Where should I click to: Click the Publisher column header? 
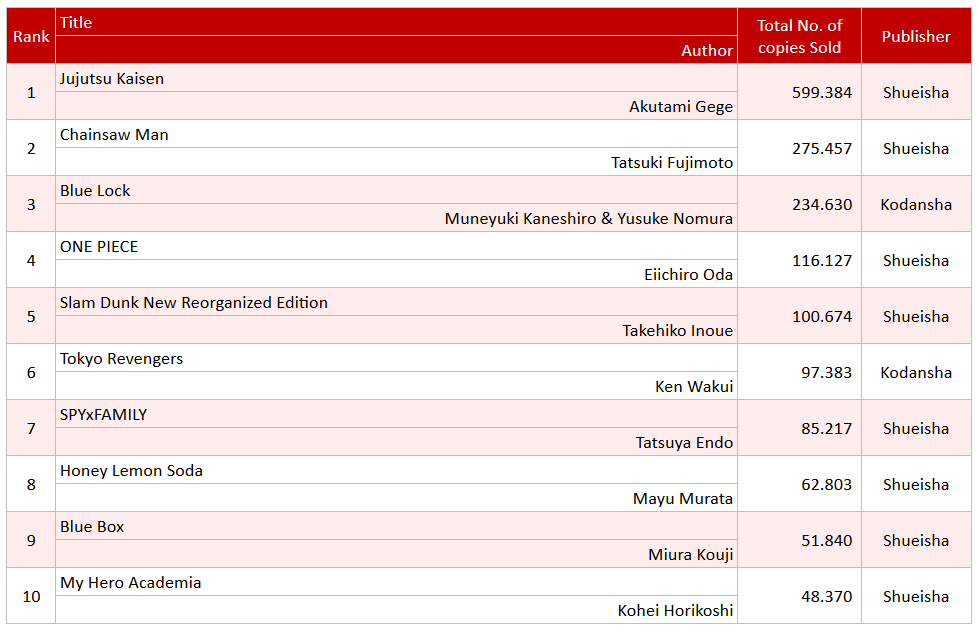click(x=916, y=36)
